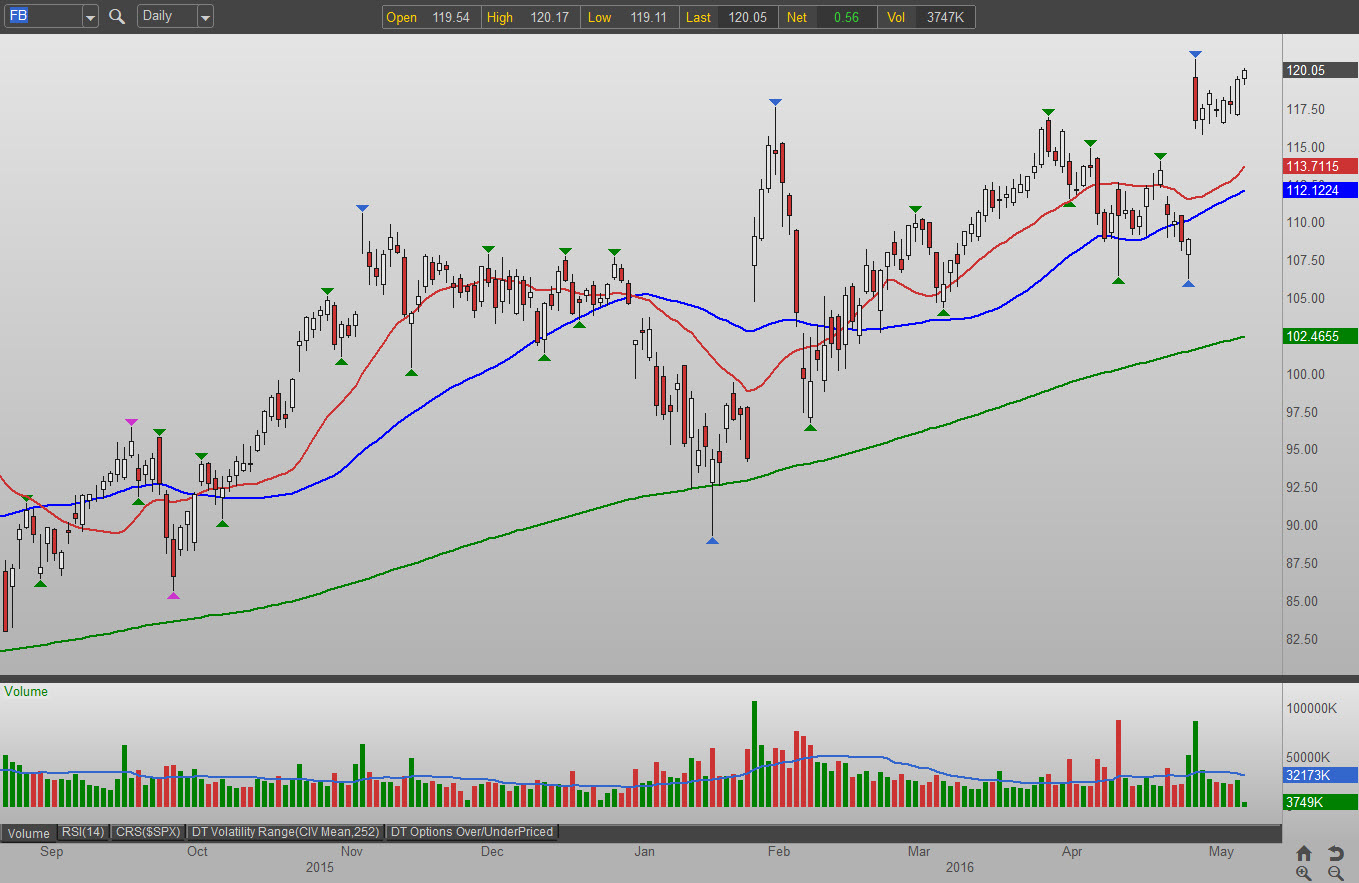The height and width of the screenshot is (883, 1359).
Task: Click the Jan label on time axis
Action: [645, 852]
